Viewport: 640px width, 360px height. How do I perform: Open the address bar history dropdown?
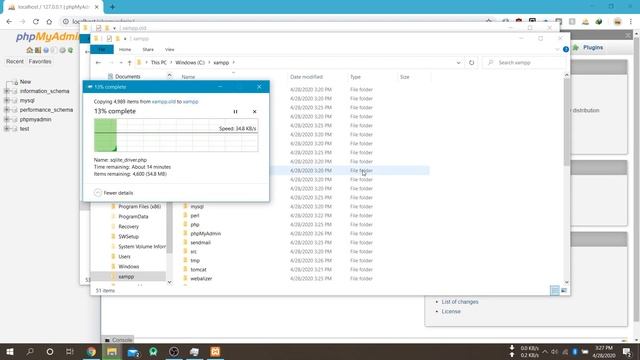458,63
